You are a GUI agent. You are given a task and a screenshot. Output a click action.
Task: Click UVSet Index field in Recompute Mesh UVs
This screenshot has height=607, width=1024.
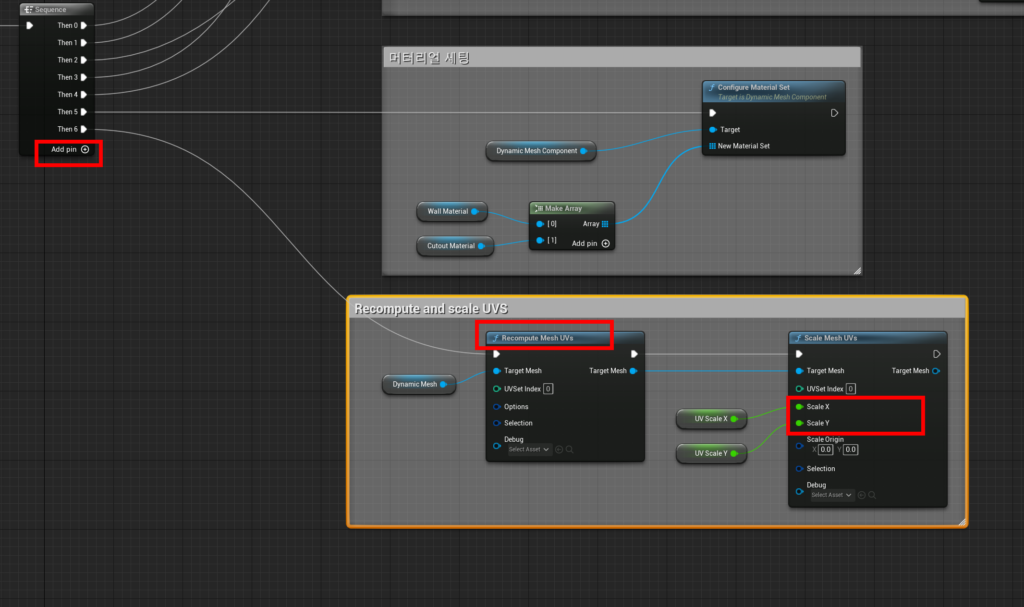(x=548, y=389)
